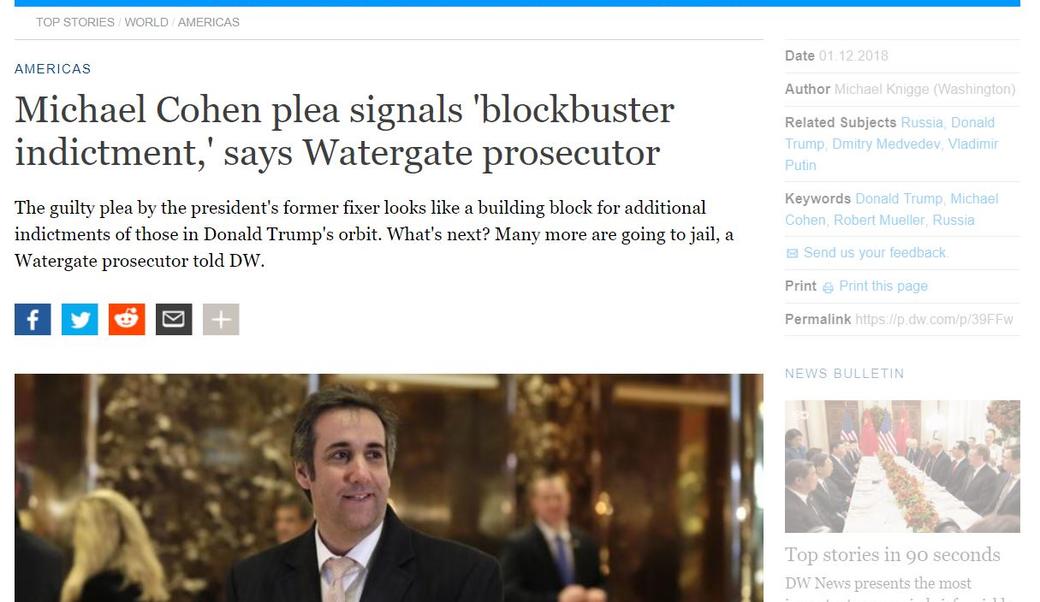Image resolution: width=1040 pixels, height=602 pixels.
Task: Open Top stories in 90 seconds
Action: 892,554
